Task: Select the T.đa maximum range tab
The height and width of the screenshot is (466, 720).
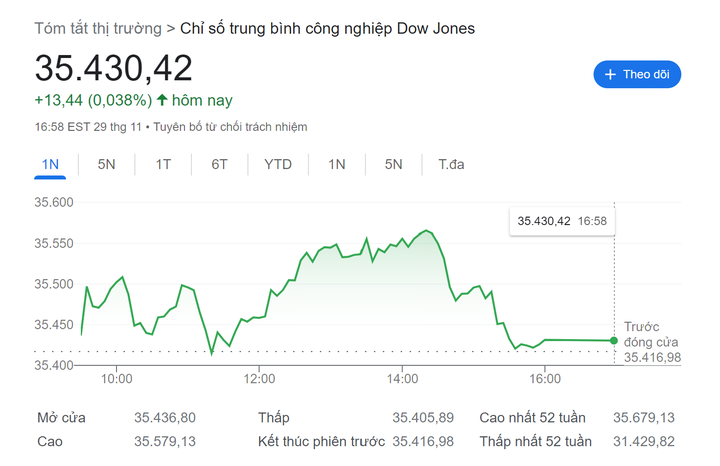Action: pos(451,164)
